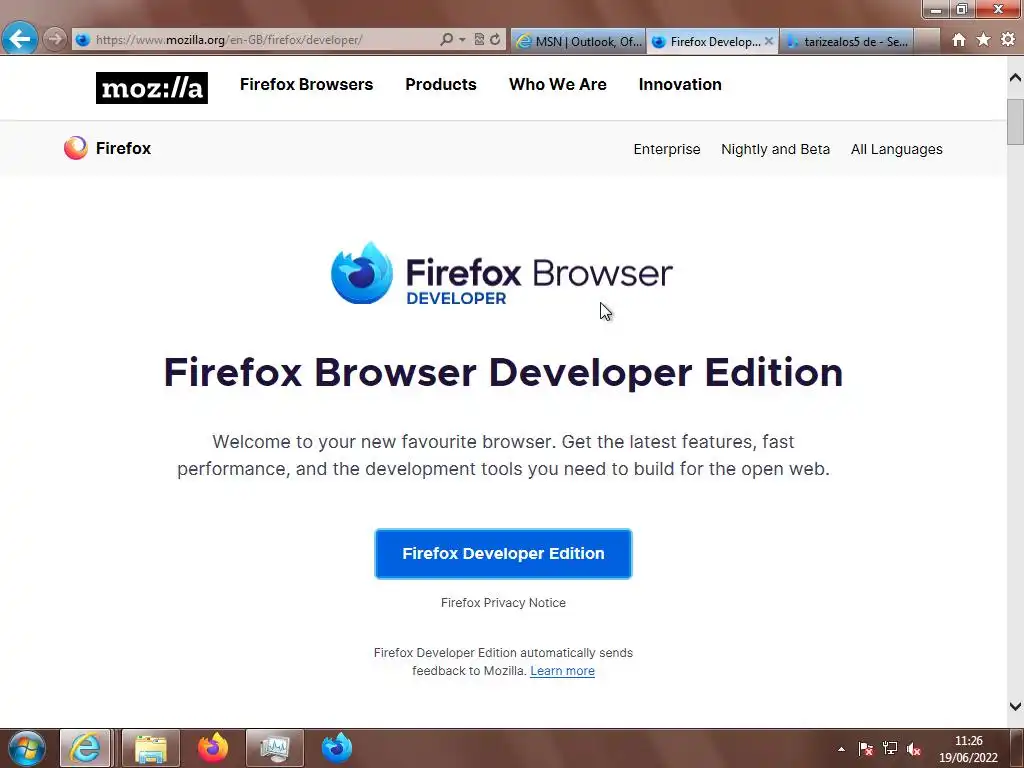This screenshot has width=1024, height=768.
Task: Click the search magnifier in address bar
Action: (x=446, y=40)
